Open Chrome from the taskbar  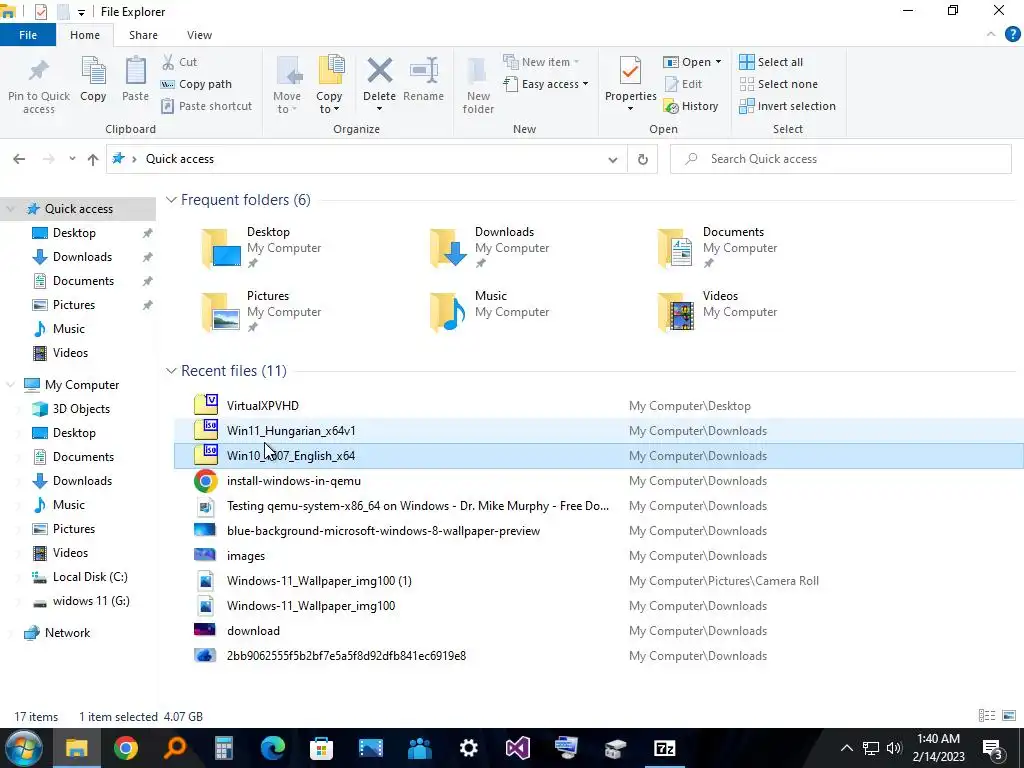(125, 748)
